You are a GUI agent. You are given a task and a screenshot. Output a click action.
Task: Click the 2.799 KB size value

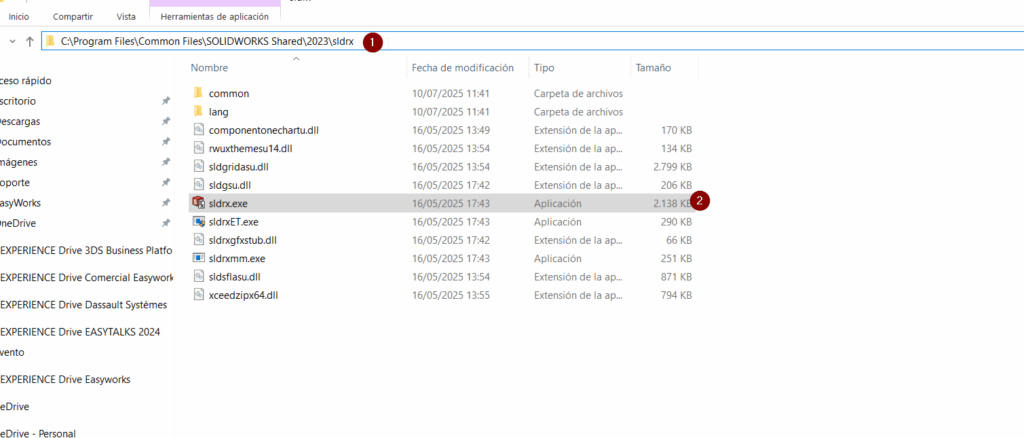coord(672,166)
